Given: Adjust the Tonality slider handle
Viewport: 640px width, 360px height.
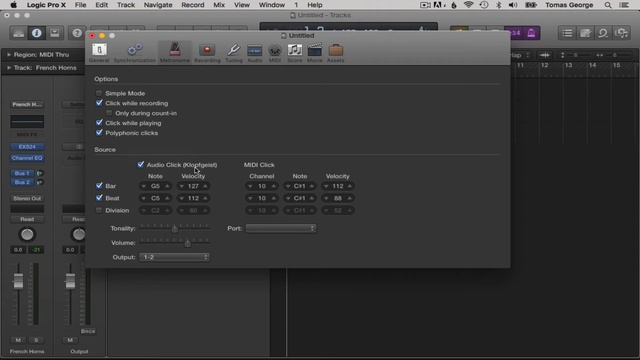Looking at the screenshot, I should pyautogui.click(x=175, y=229).
